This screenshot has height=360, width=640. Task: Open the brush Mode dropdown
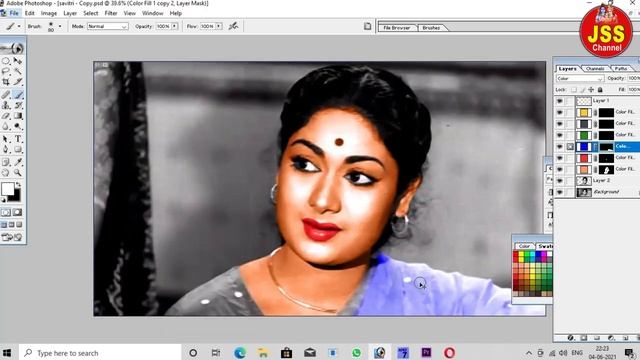(x=108, y=26)
